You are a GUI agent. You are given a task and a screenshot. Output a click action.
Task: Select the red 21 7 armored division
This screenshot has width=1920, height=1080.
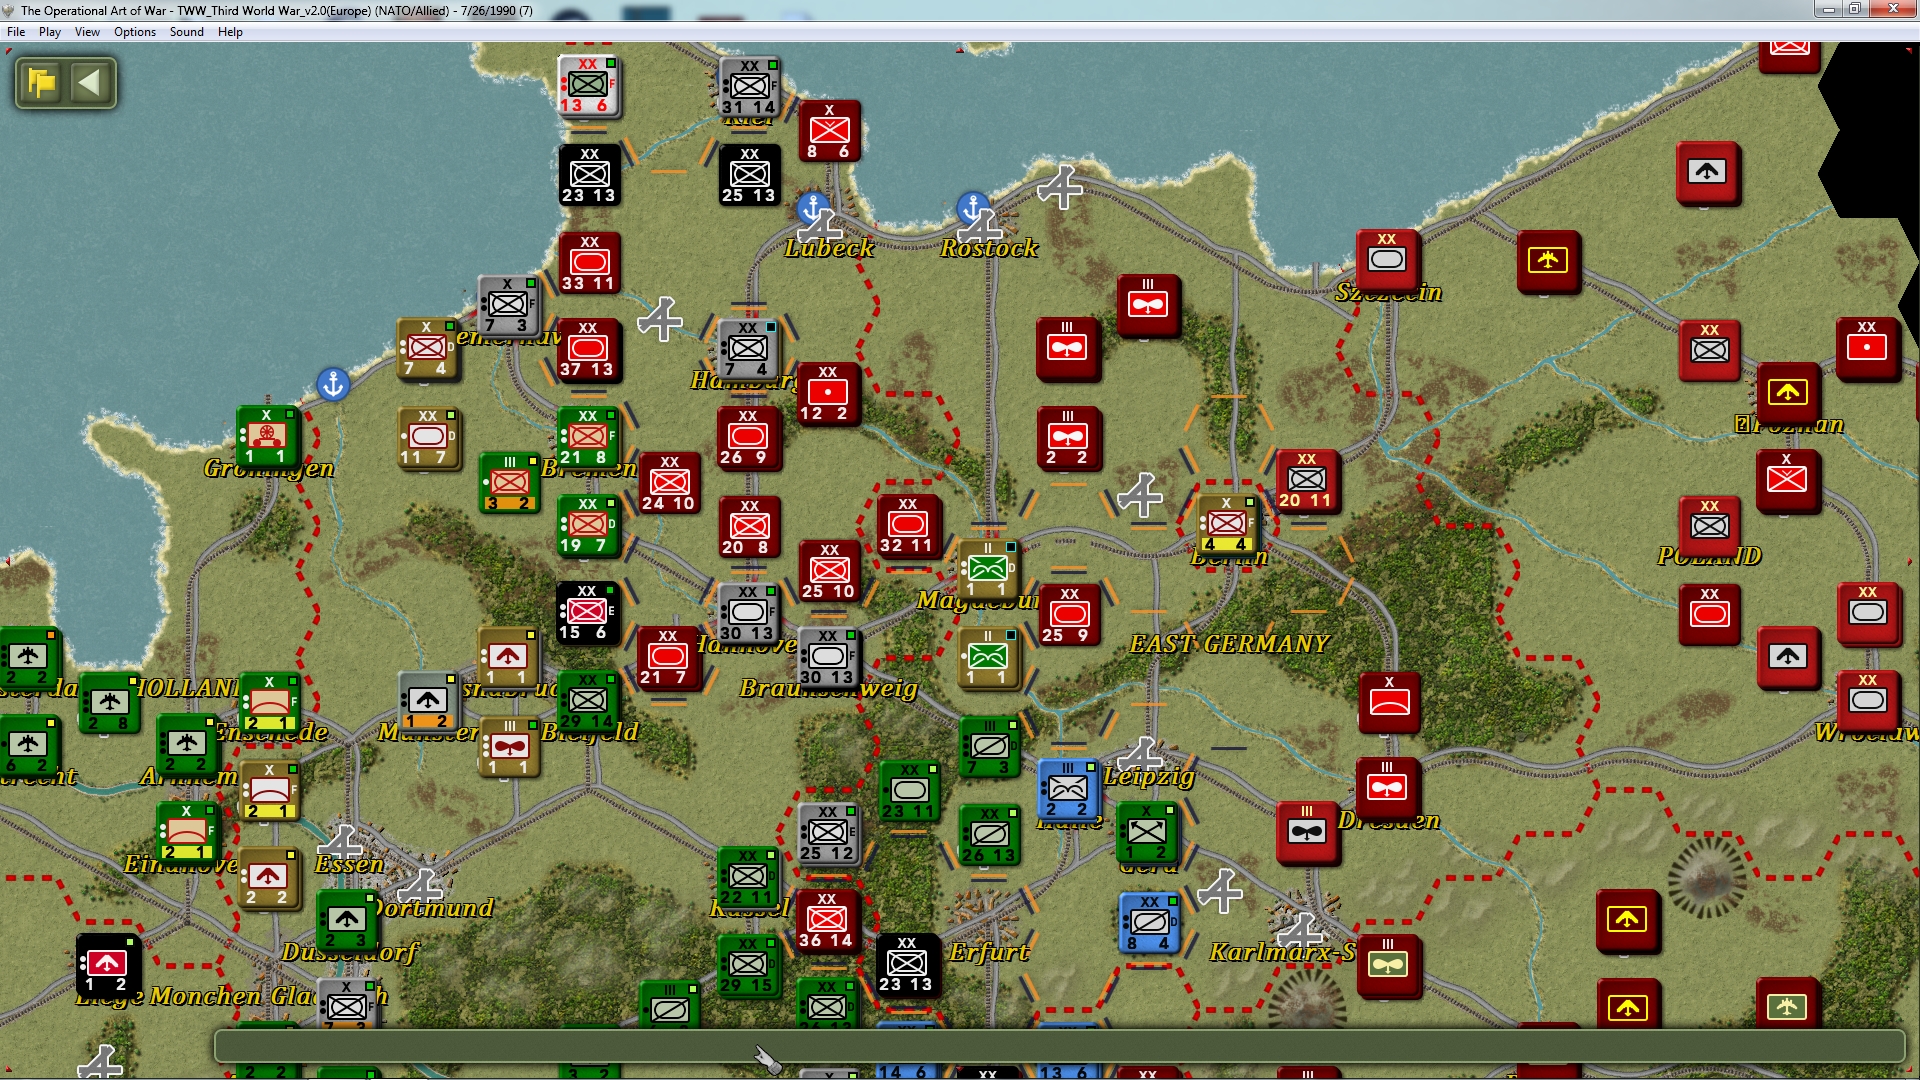point(667,658)
